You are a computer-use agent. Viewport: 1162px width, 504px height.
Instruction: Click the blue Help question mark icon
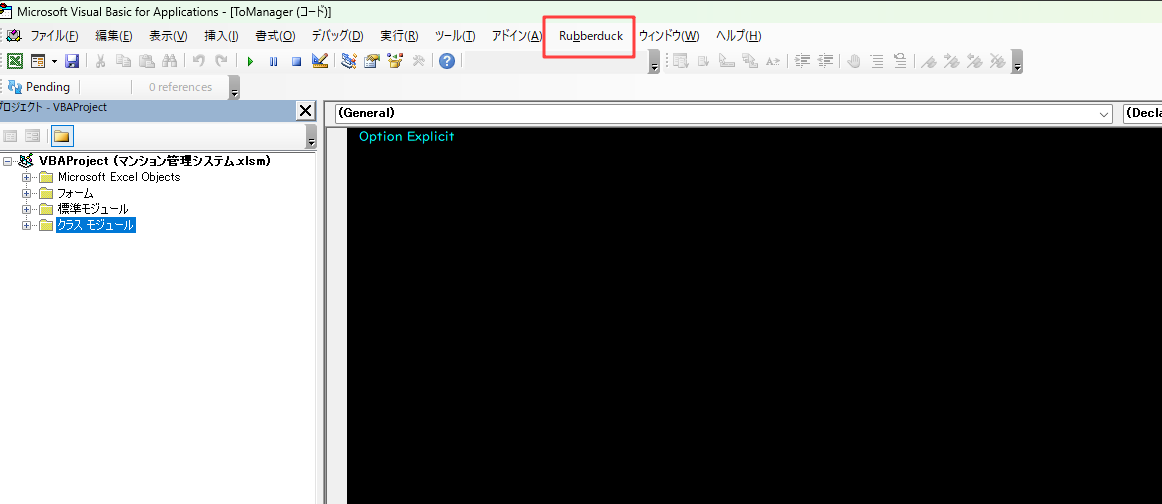tap(446, 61)
